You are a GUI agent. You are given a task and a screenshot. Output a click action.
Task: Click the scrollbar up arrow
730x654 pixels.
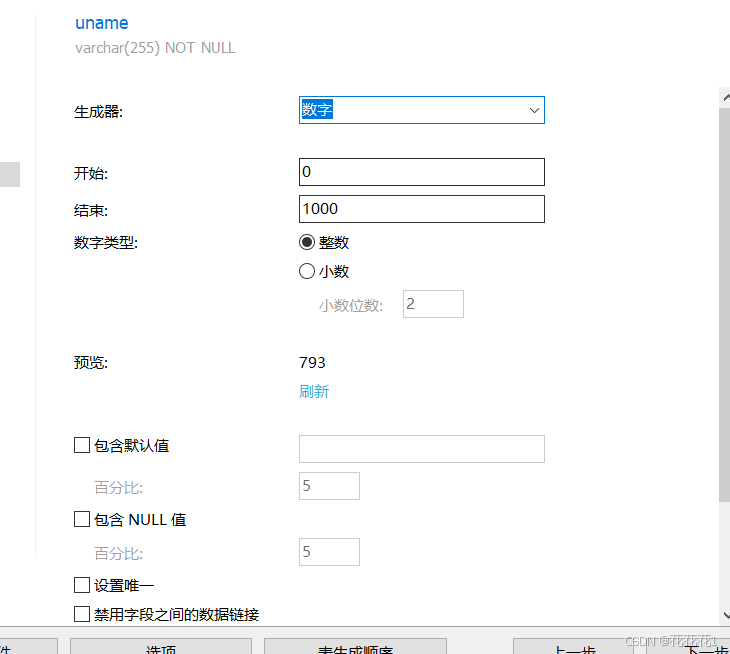(725, 98)
